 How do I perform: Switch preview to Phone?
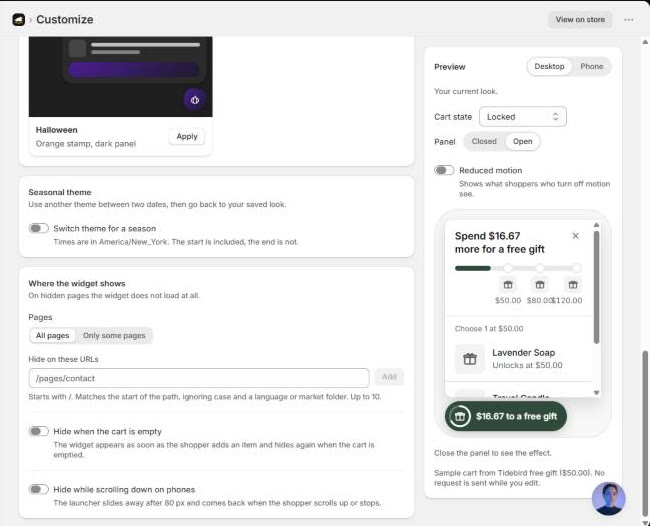click(x=592, y=66)
